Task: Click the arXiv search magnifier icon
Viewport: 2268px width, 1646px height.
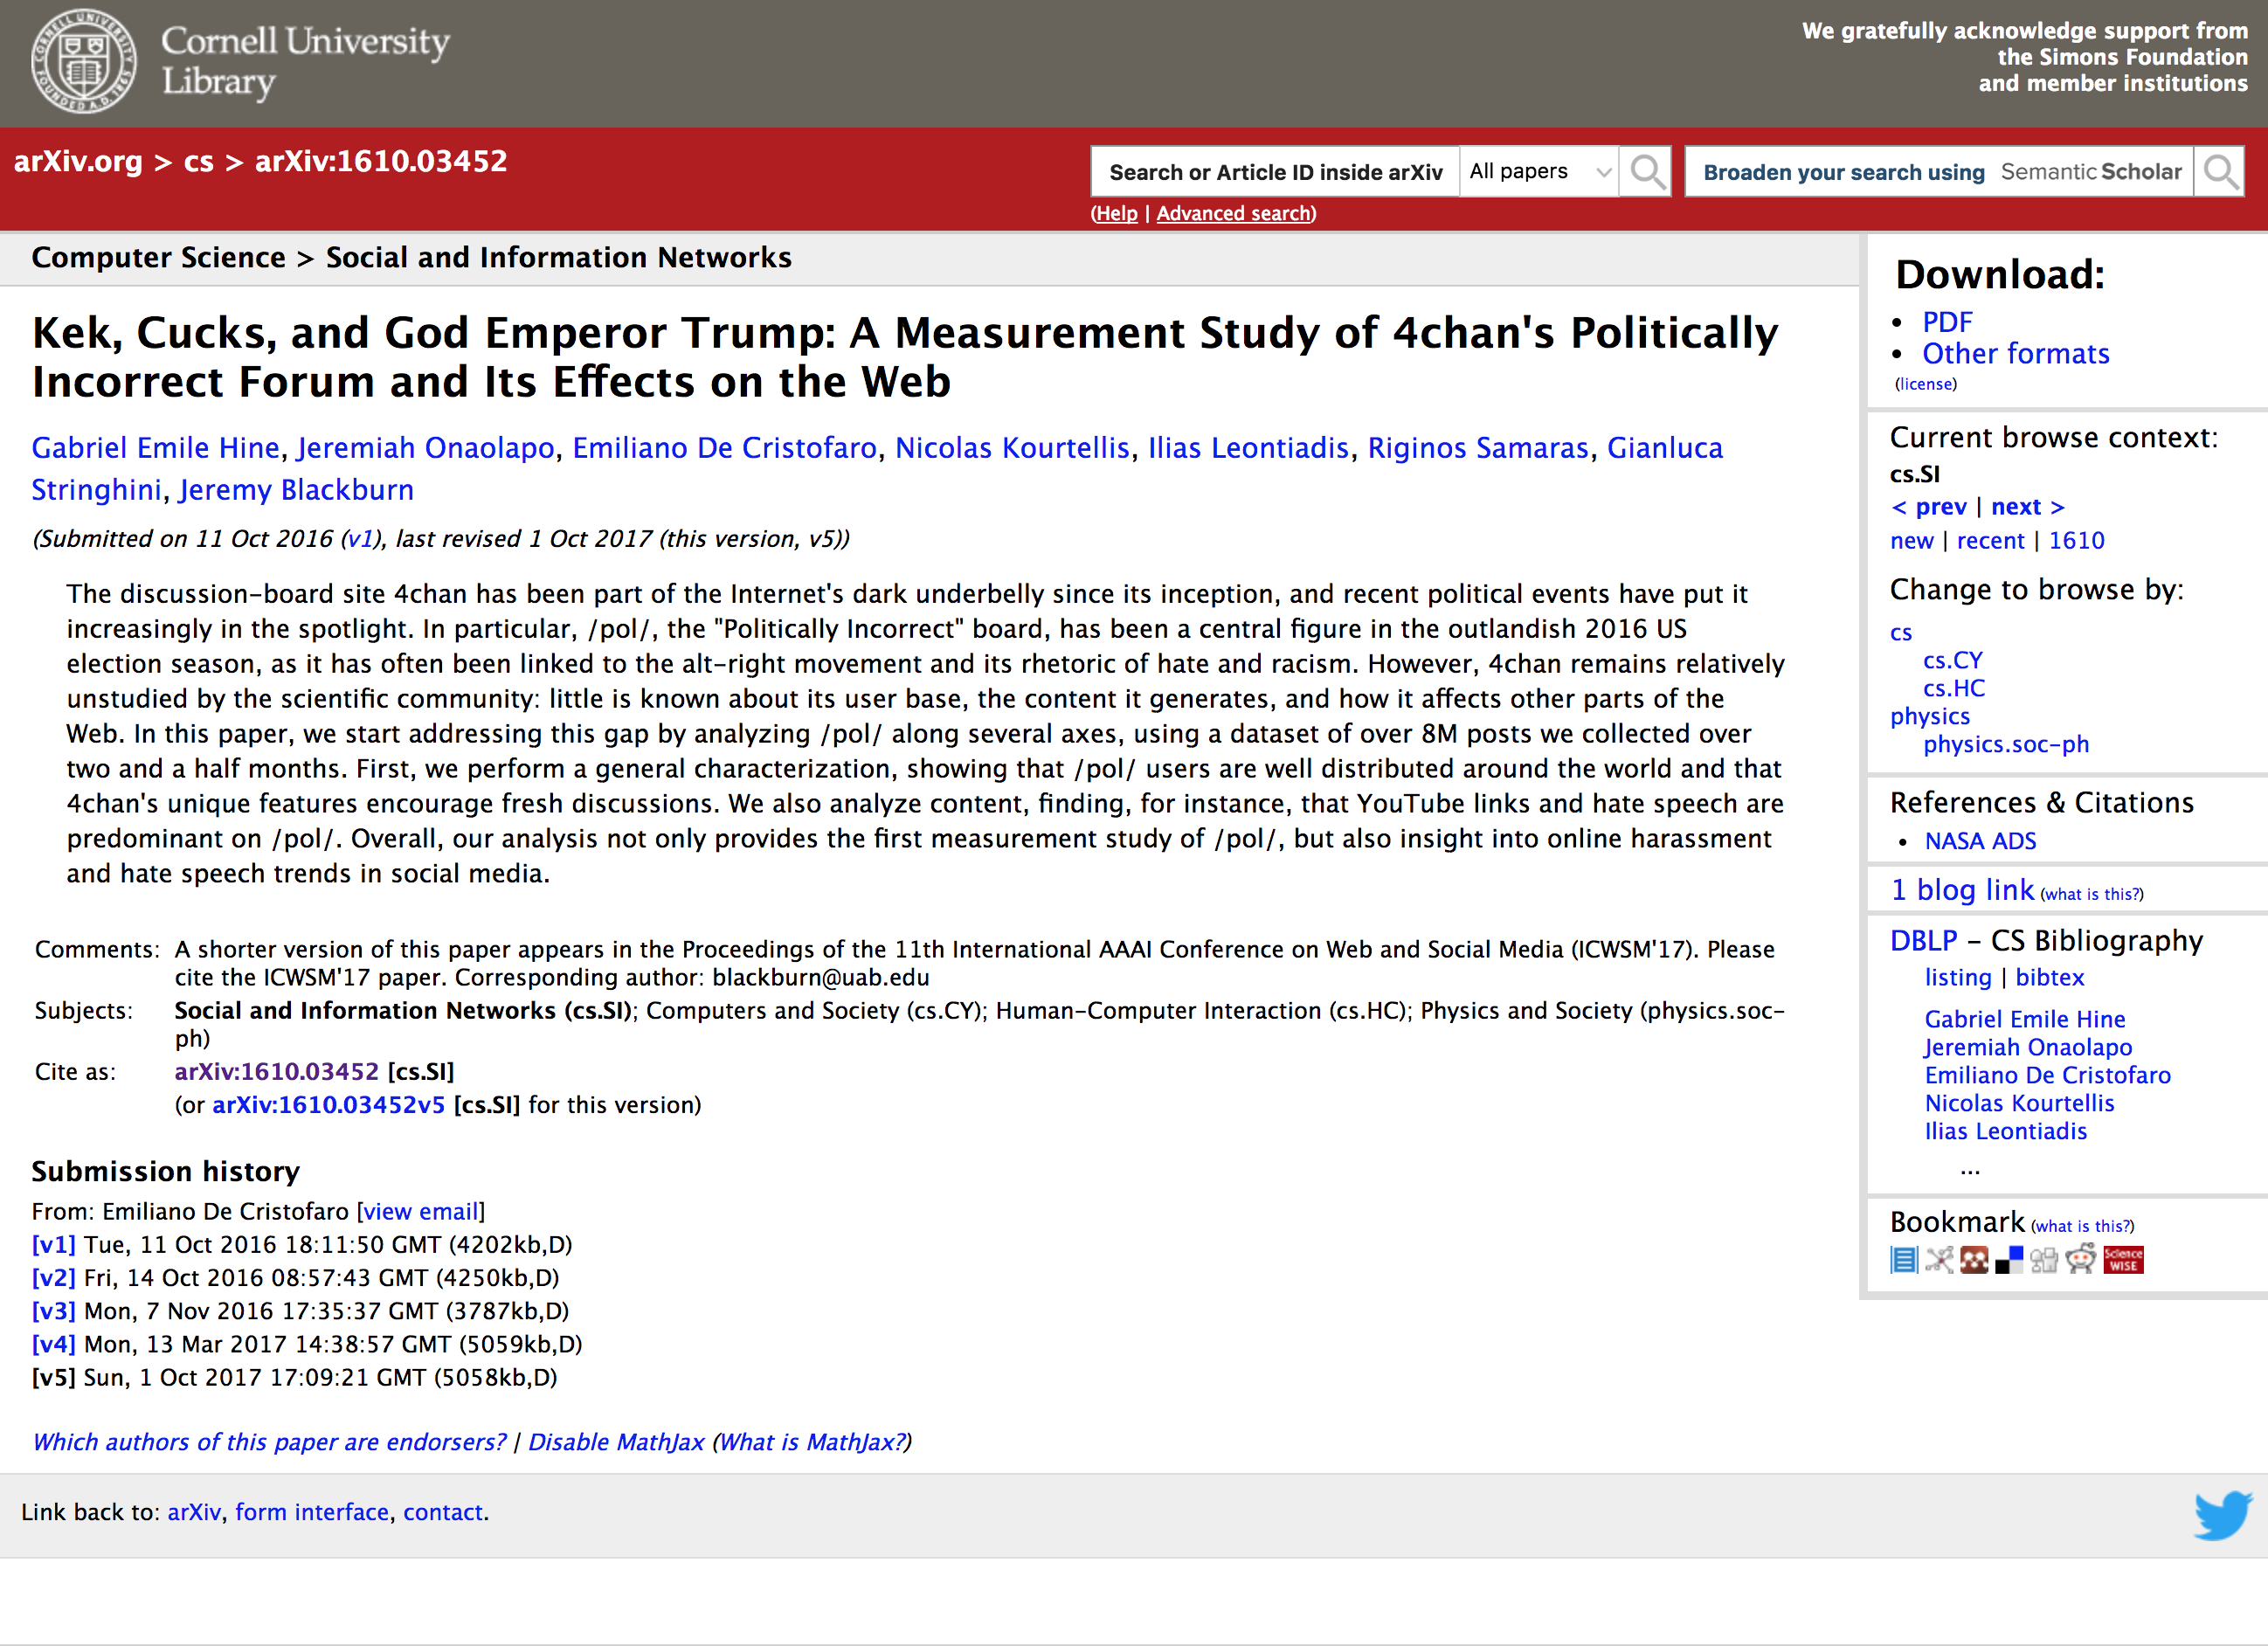Action: (x=1646, y=172)
